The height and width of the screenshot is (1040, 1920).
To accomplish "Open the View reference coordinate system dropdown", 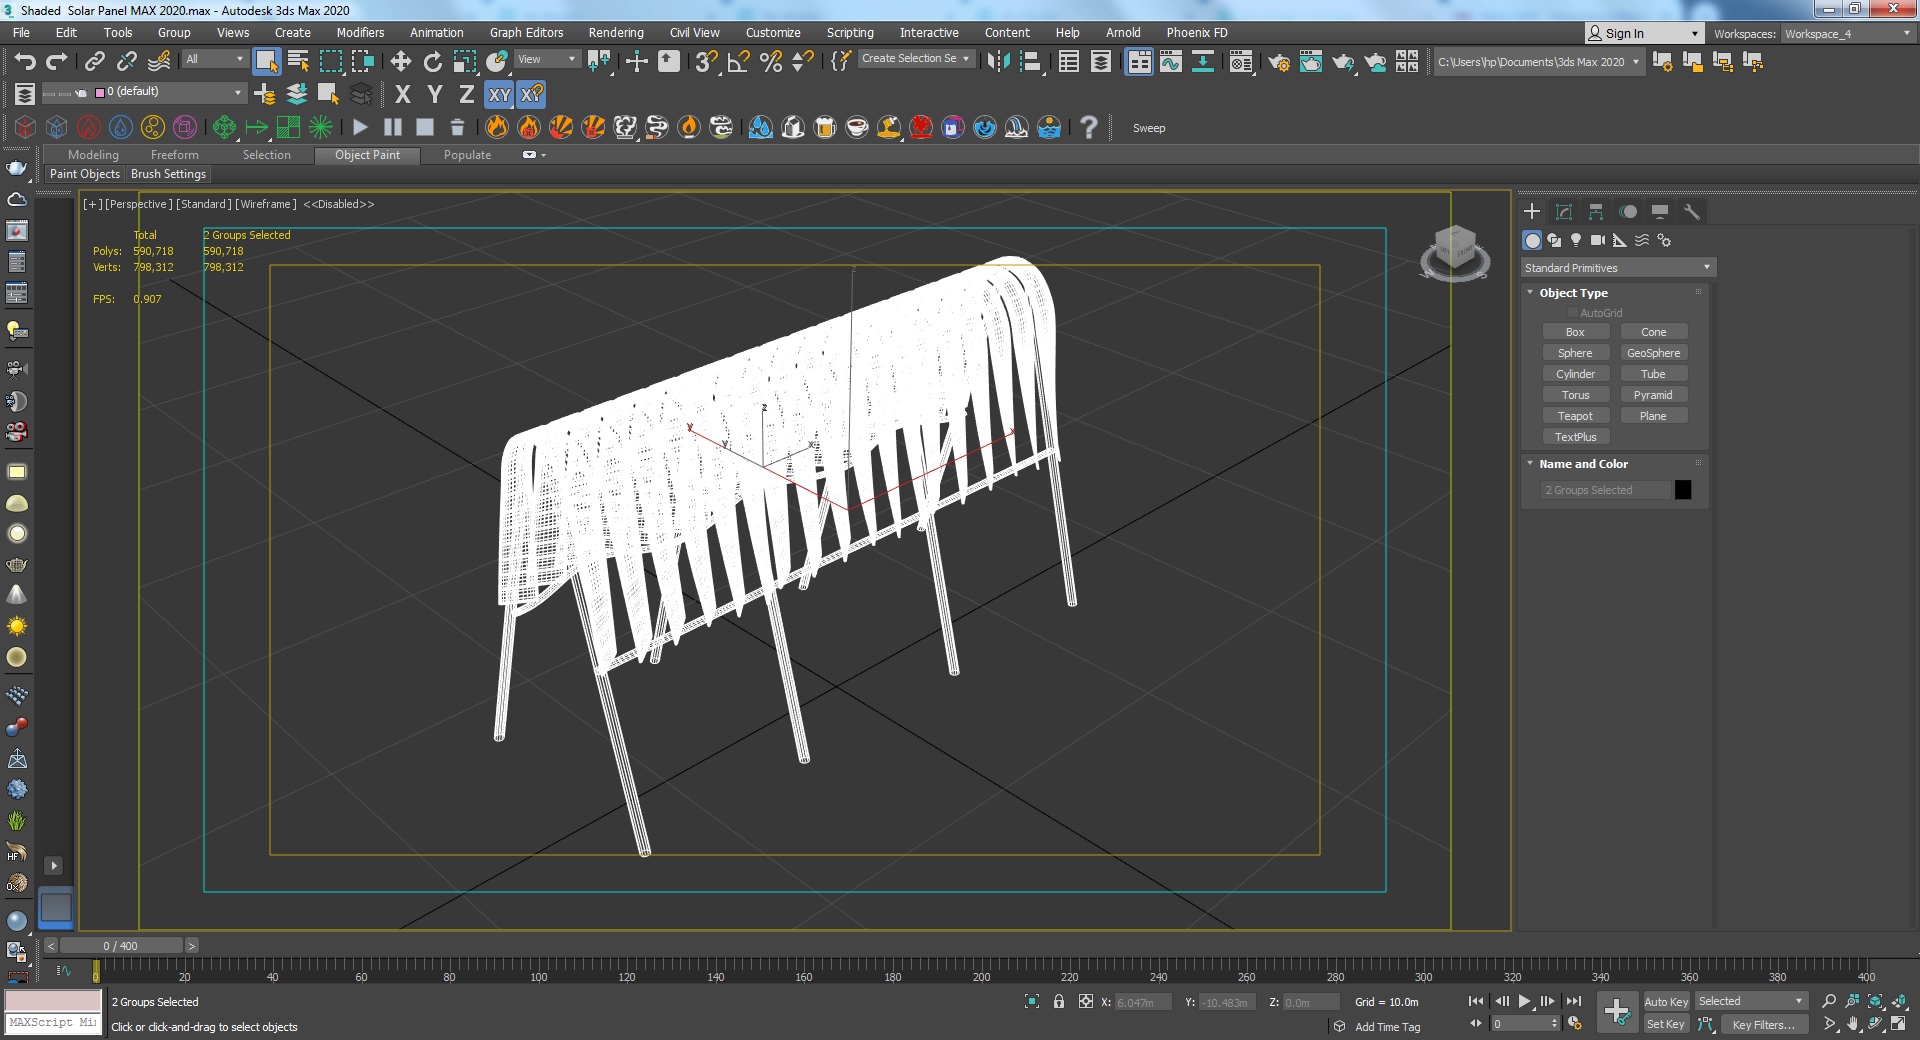I will click(546, 59).
